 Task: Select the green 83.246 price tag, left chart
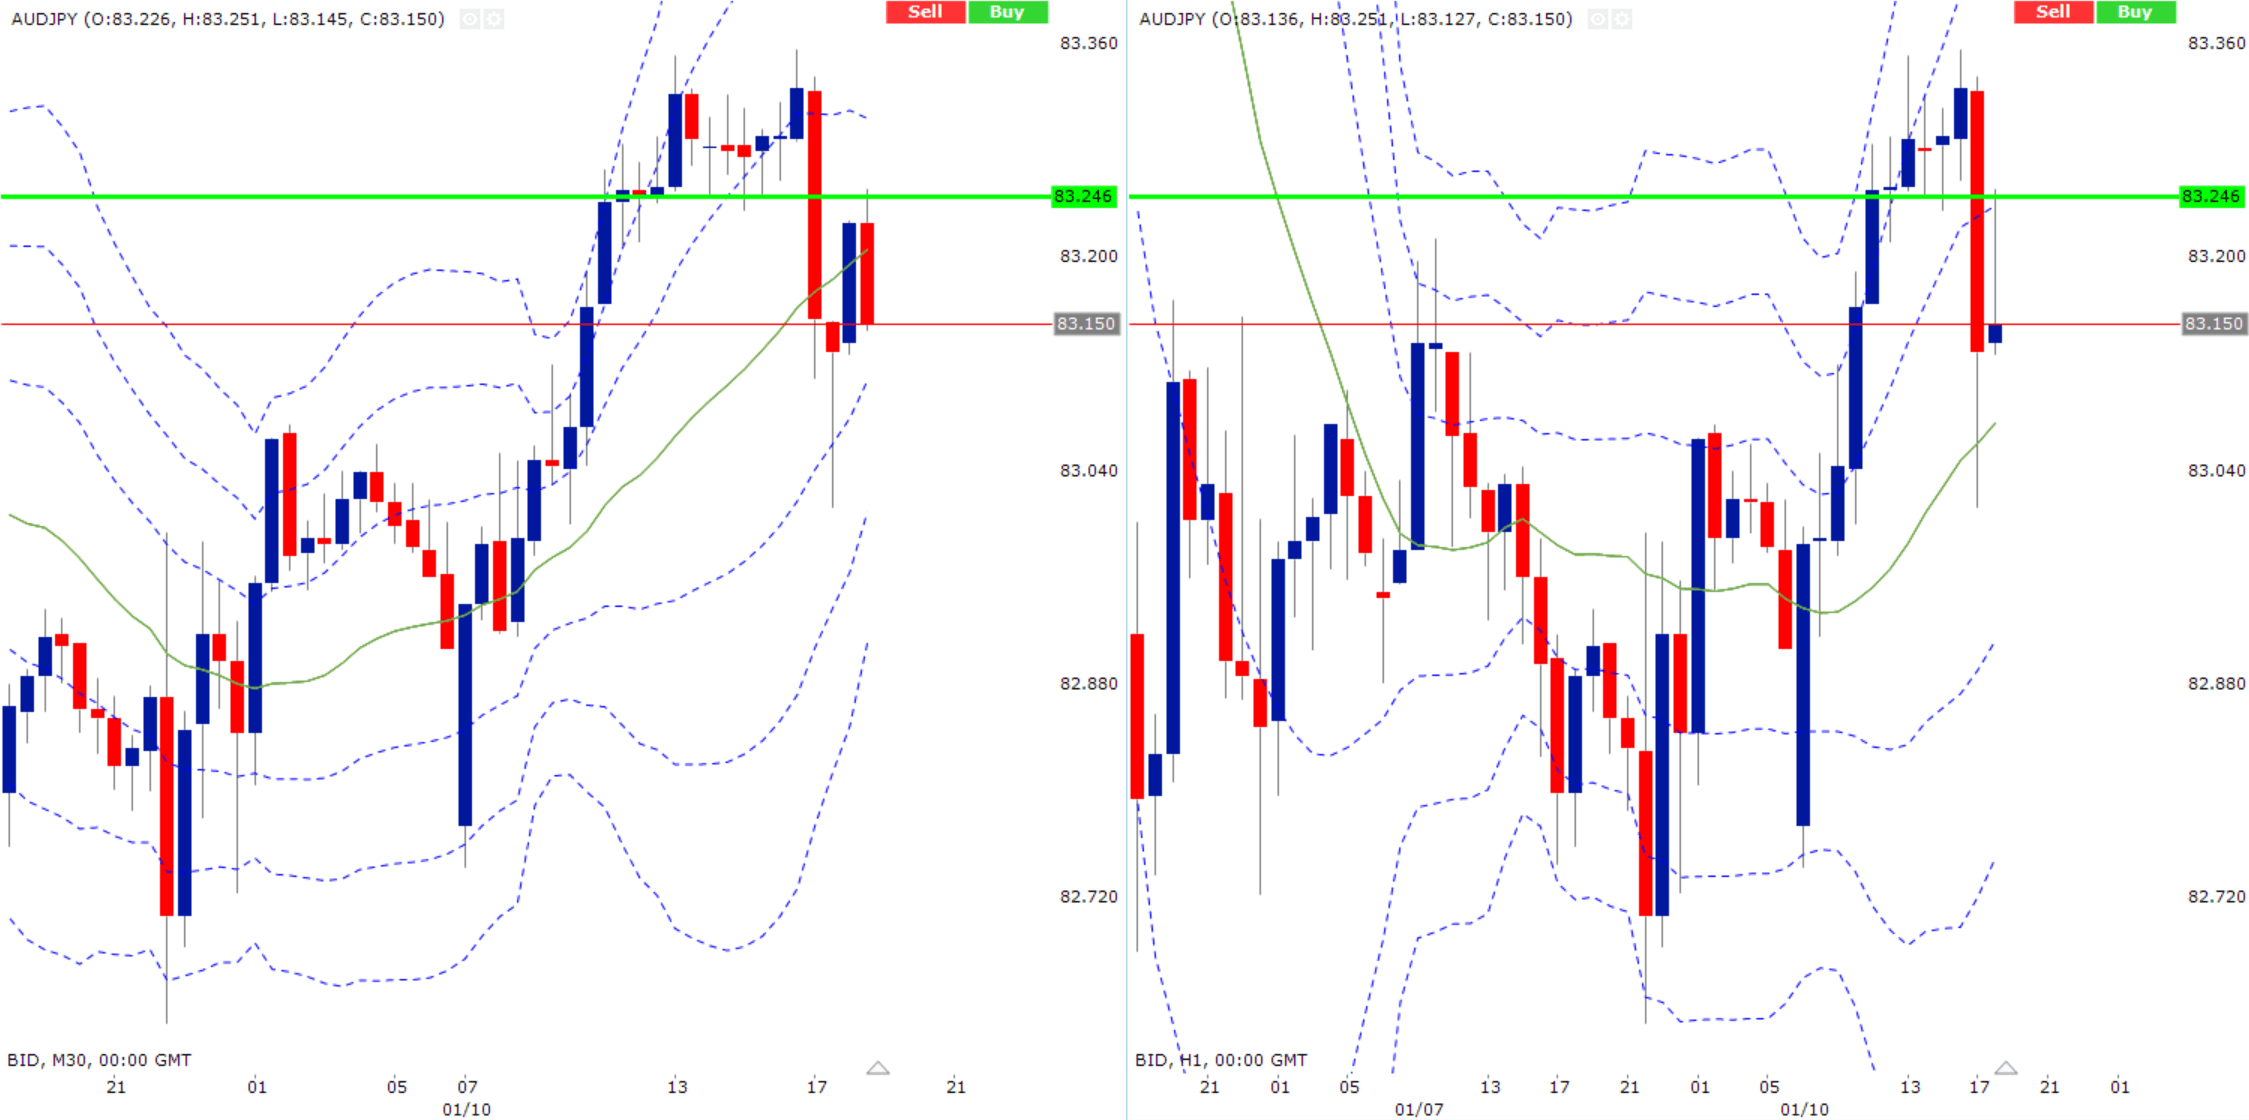coord(1084,196)
